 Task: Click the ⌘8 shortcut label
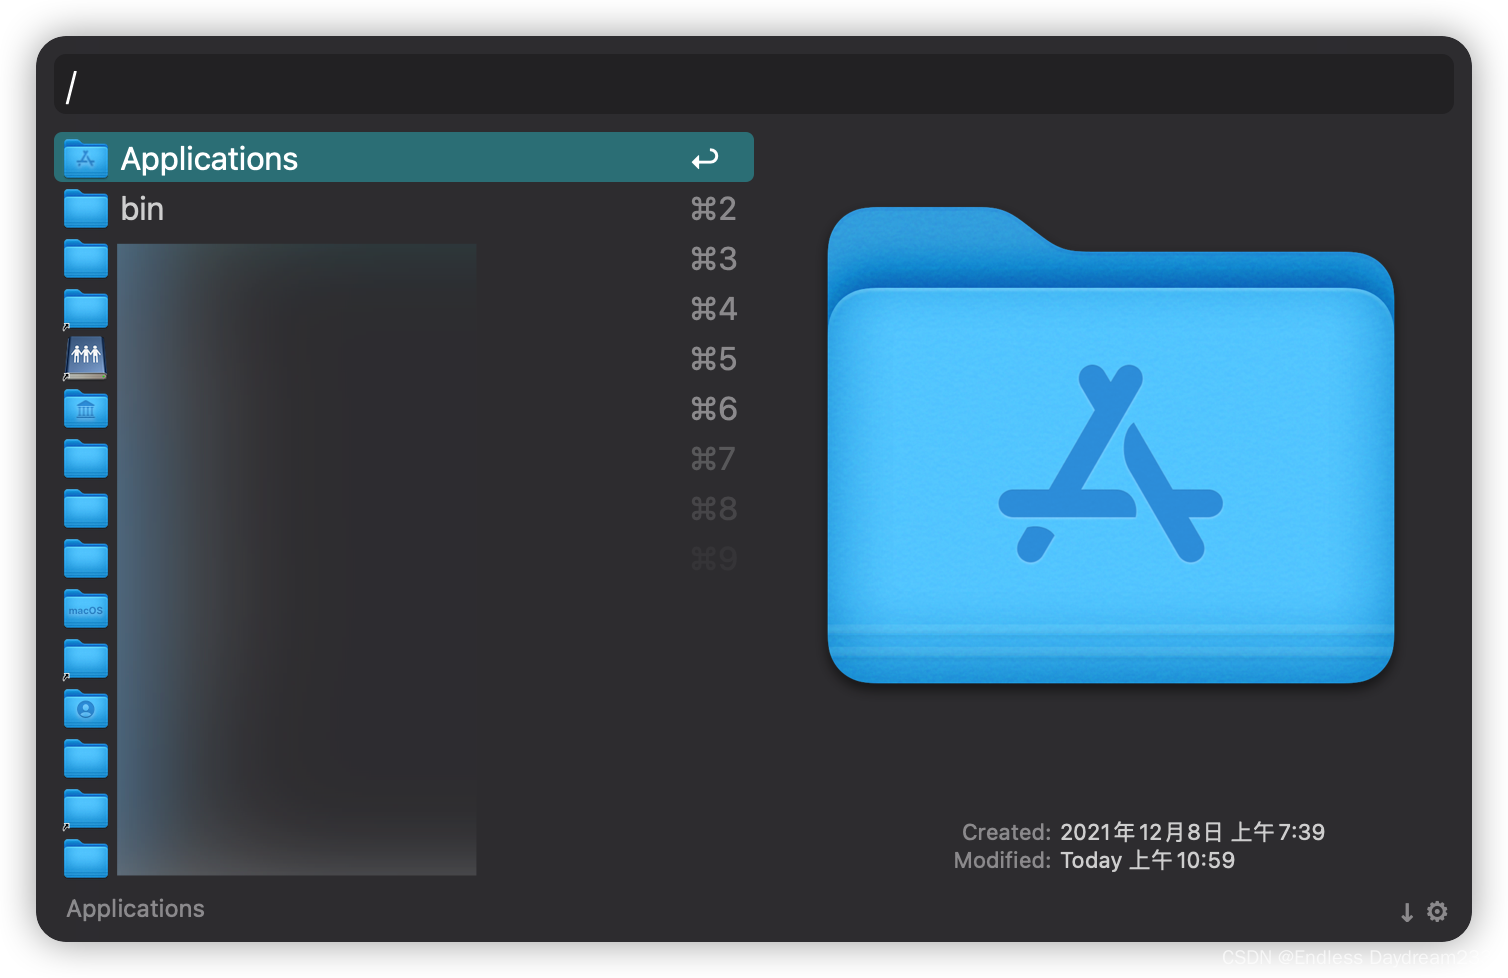coord(713,509)
